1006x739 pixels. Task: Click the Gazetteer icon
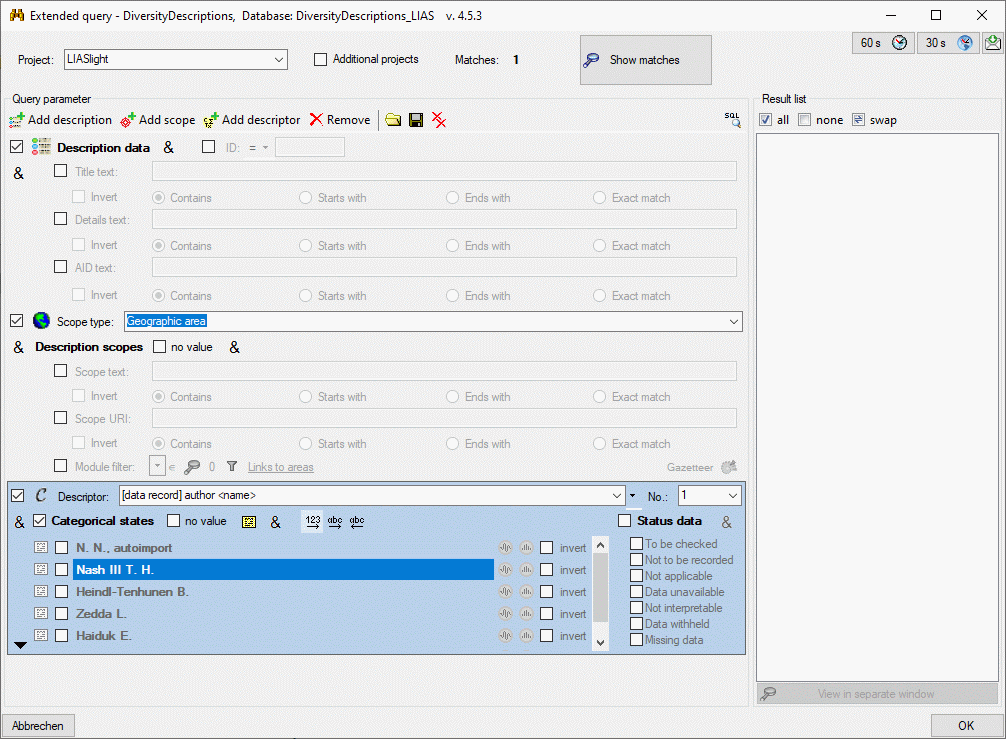click(729, 467)
